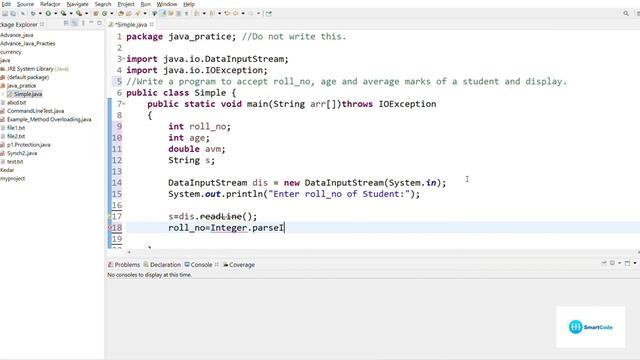Click the green Run play button
Viewport: 640px width, 360px height.
[48, 13]
